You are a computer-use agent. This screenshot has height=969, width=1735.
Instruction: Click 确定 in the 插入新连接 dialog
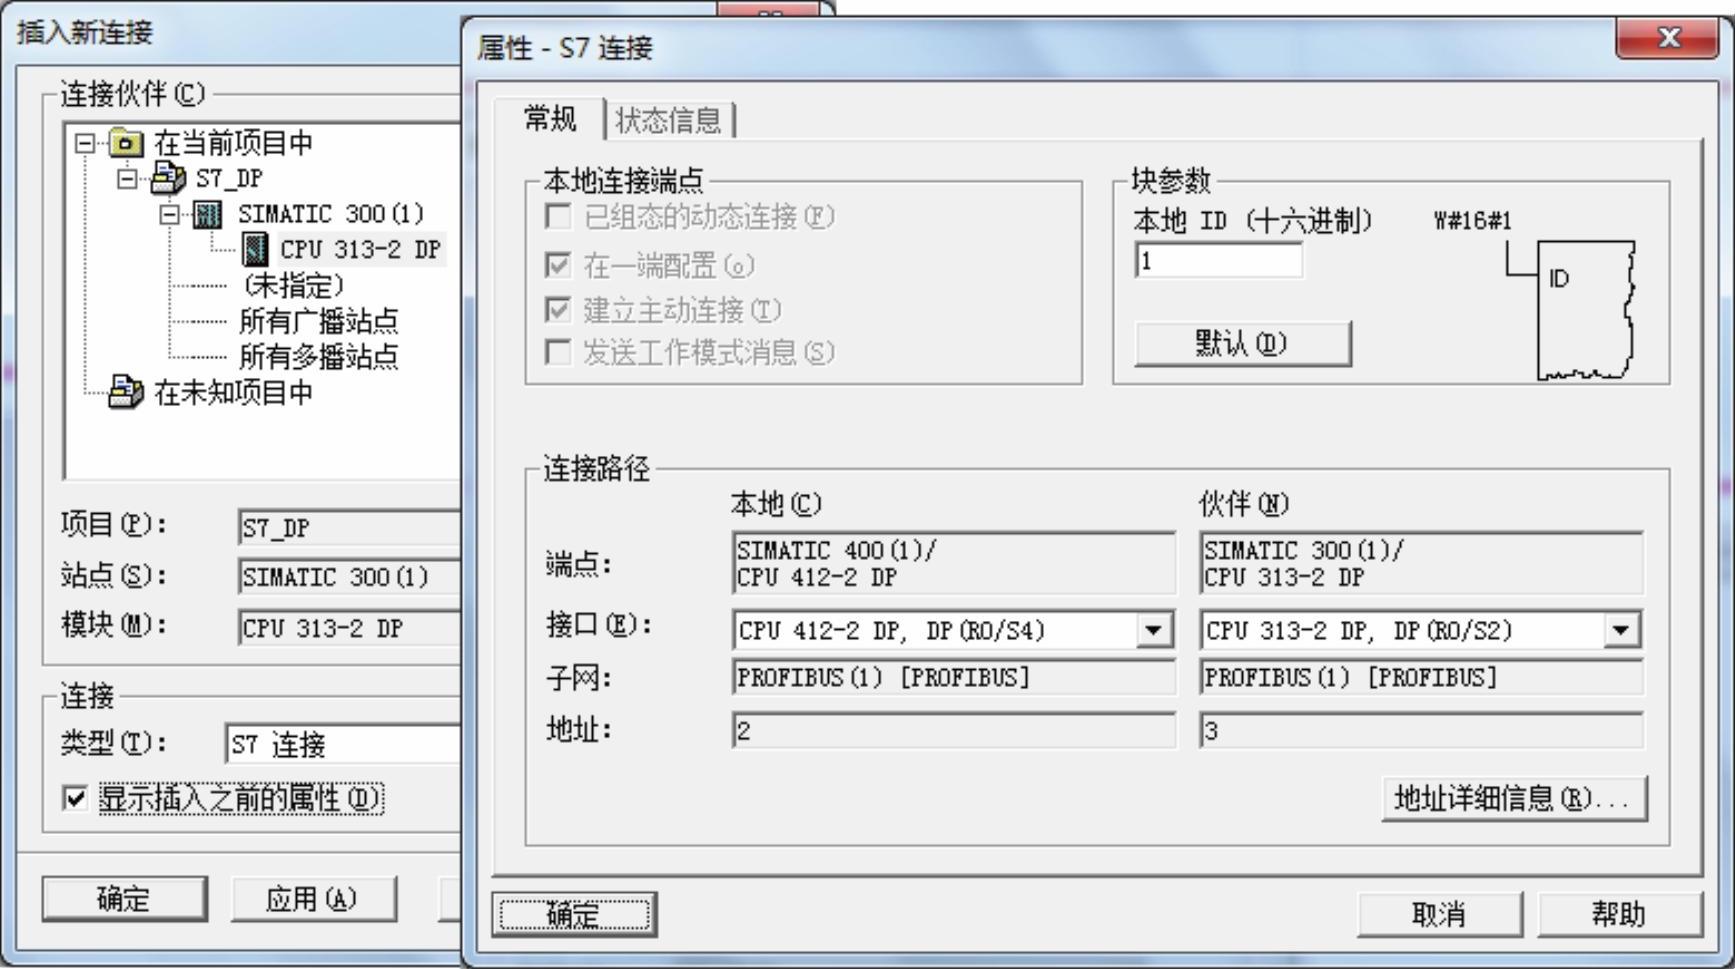pyautogui.click(x=124, y=899)
